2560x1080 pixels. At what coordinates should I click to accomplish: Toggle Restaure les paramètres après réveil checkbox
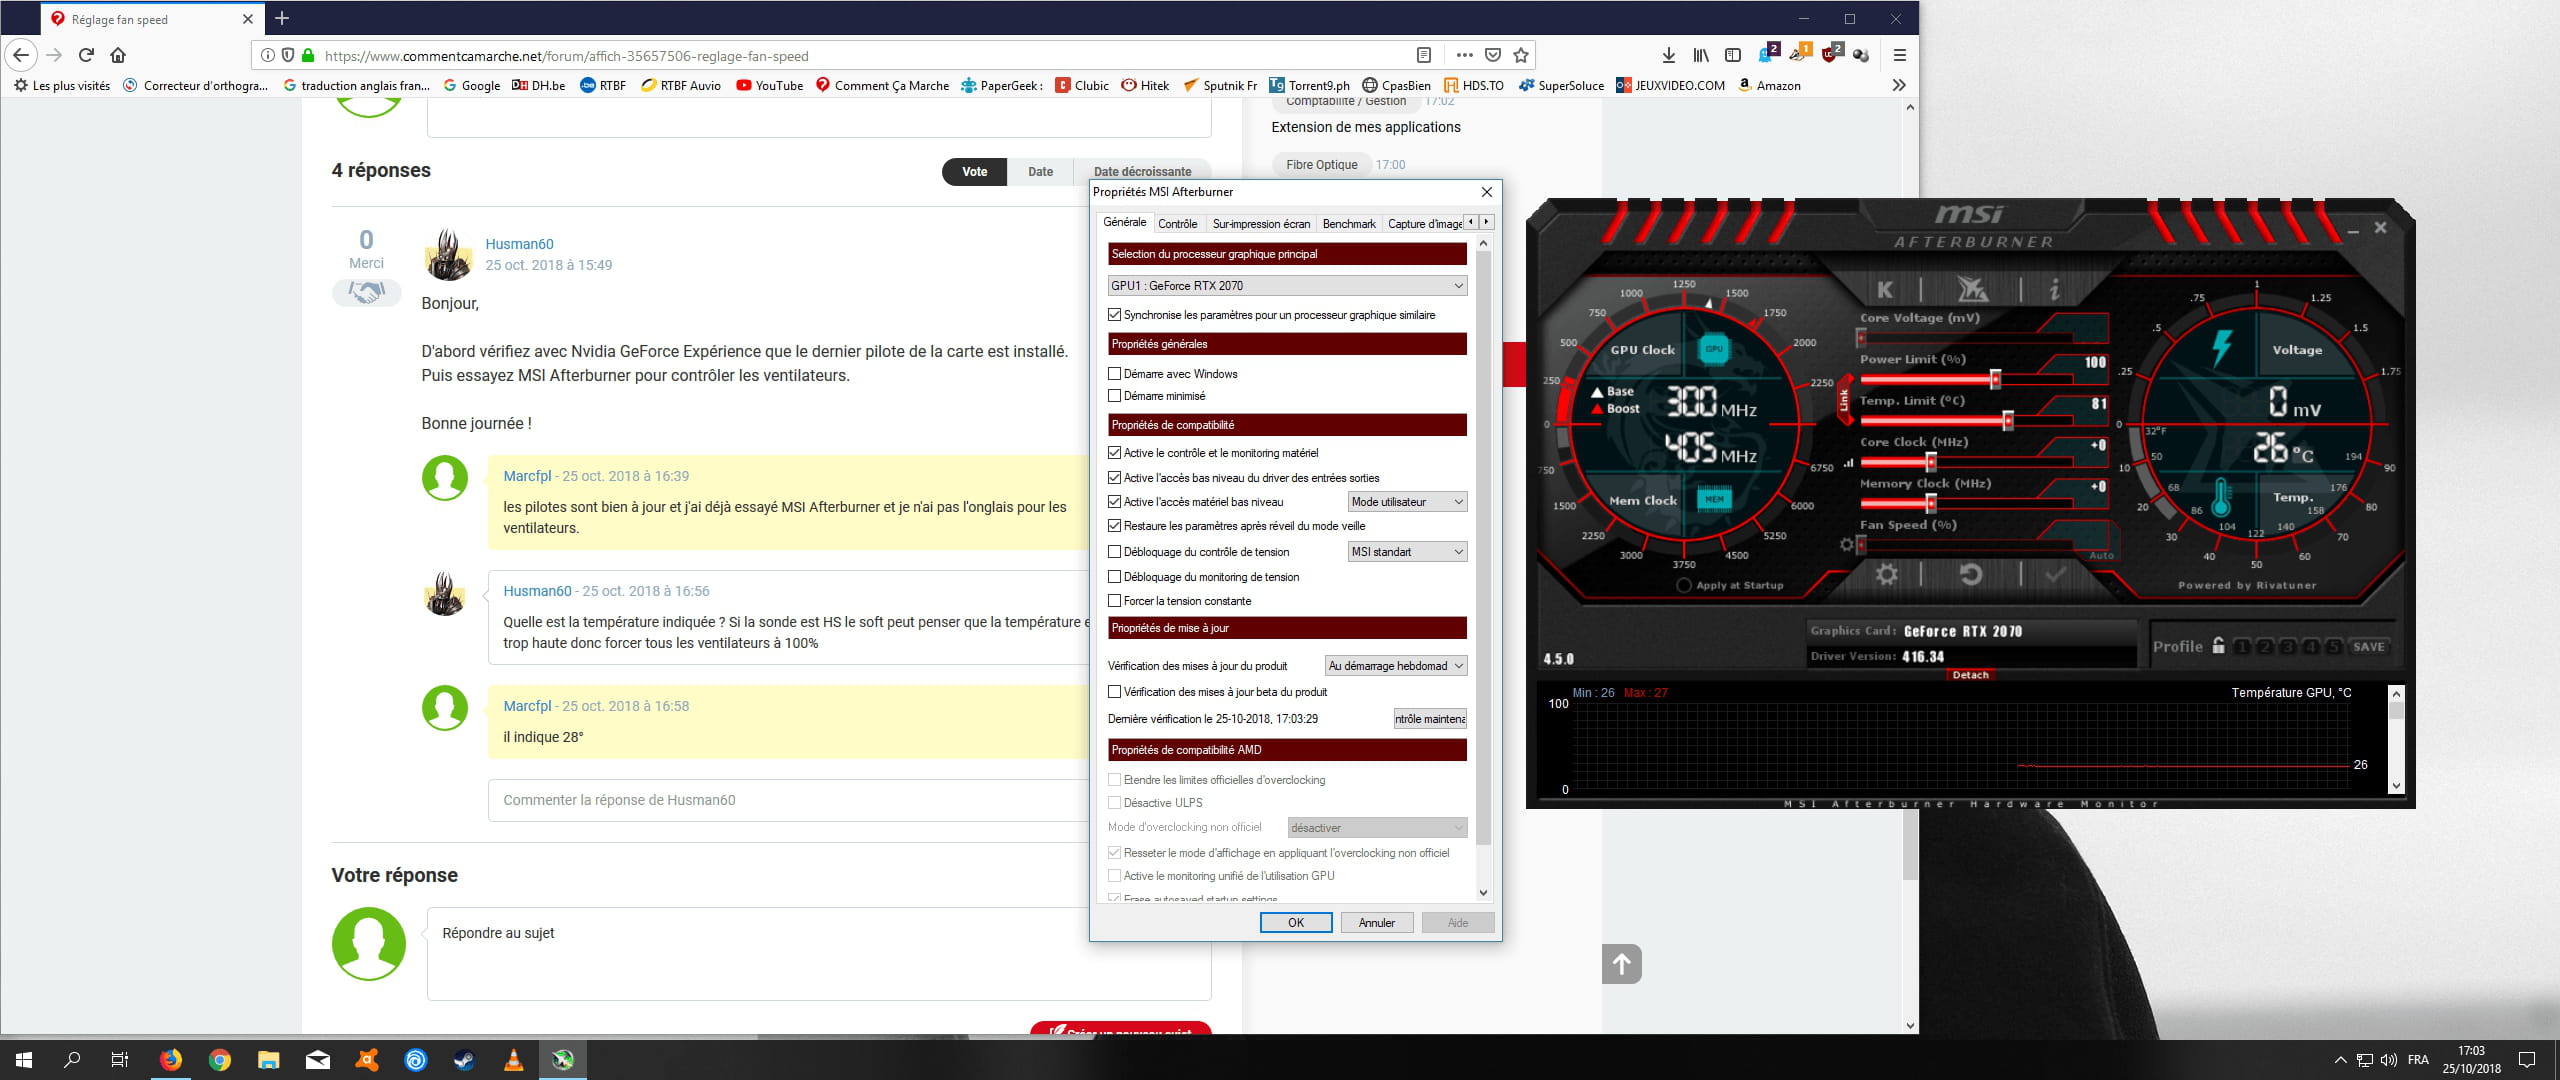(1114, 526)
